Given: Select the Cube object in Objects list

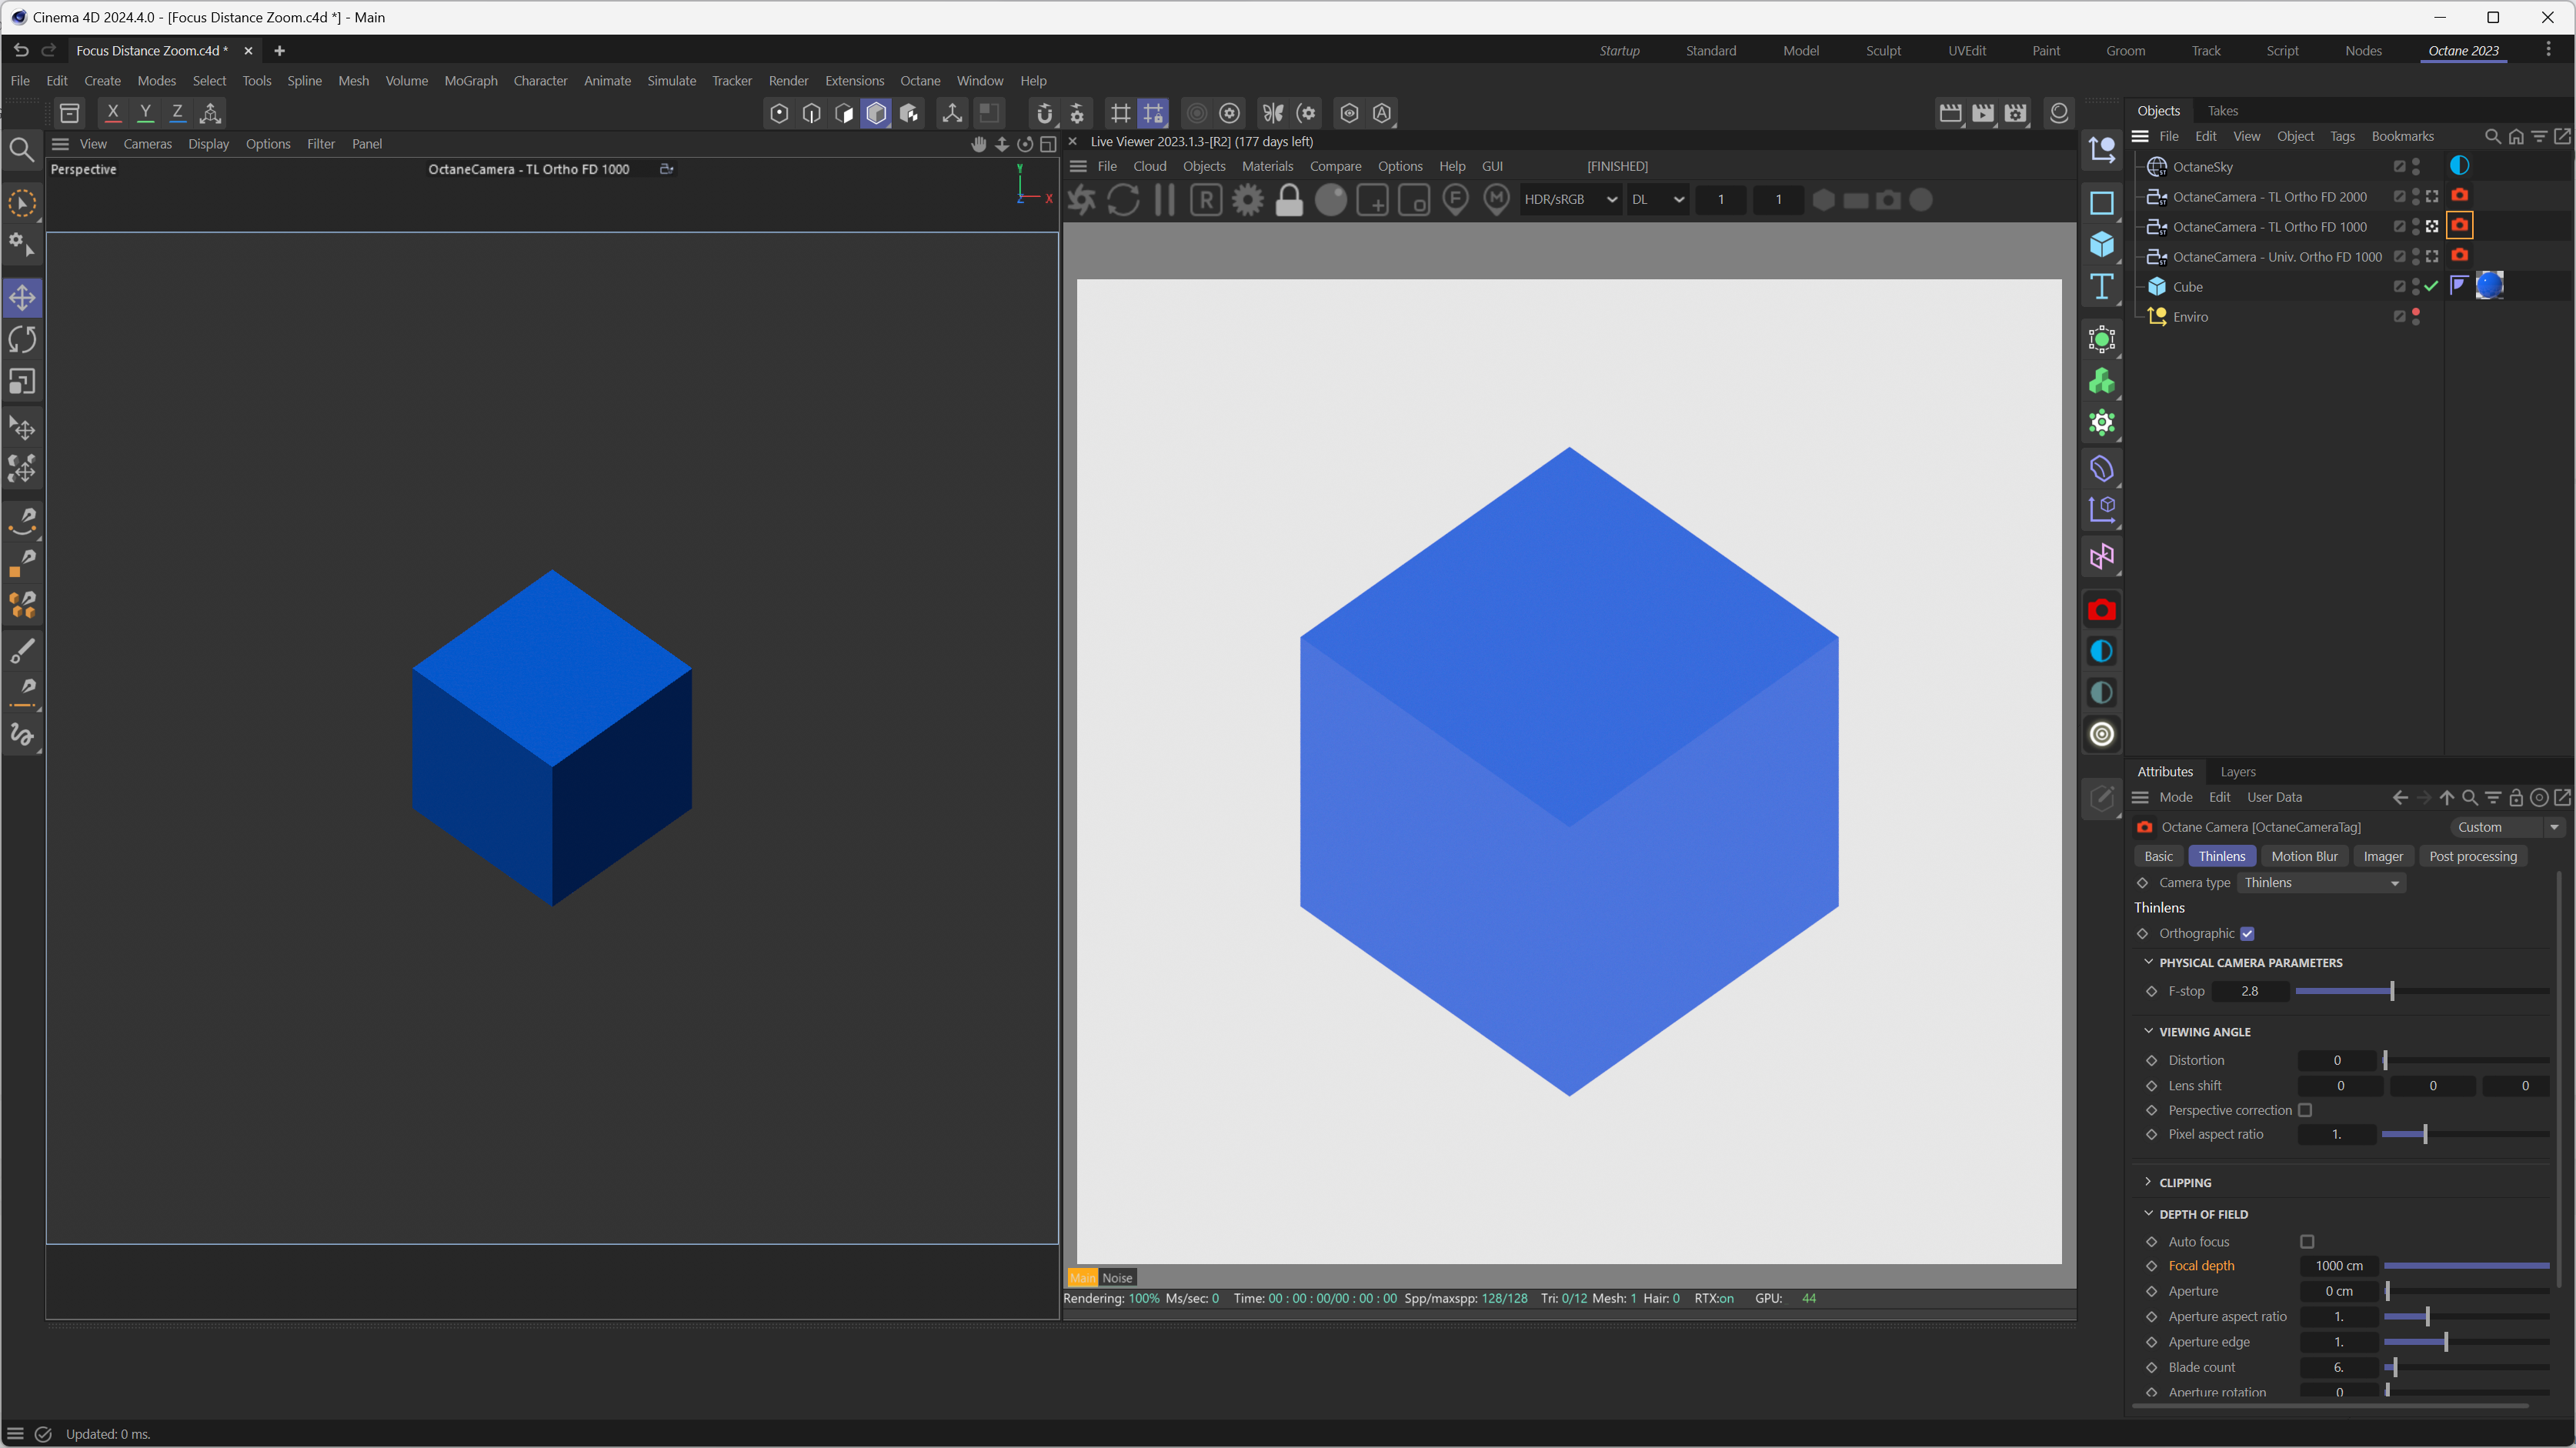Looking at the screenshot, I should (2187, 287).
